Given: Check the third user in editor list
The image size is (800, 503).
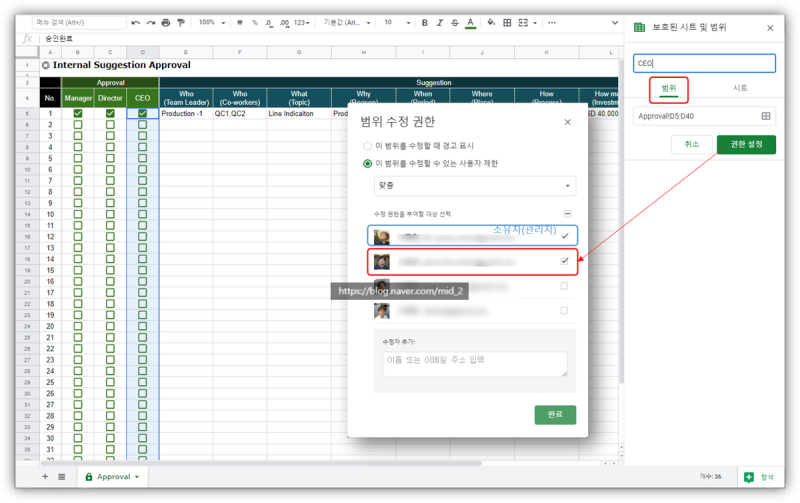Looking at the screenshot, I should tap(564, 286).
